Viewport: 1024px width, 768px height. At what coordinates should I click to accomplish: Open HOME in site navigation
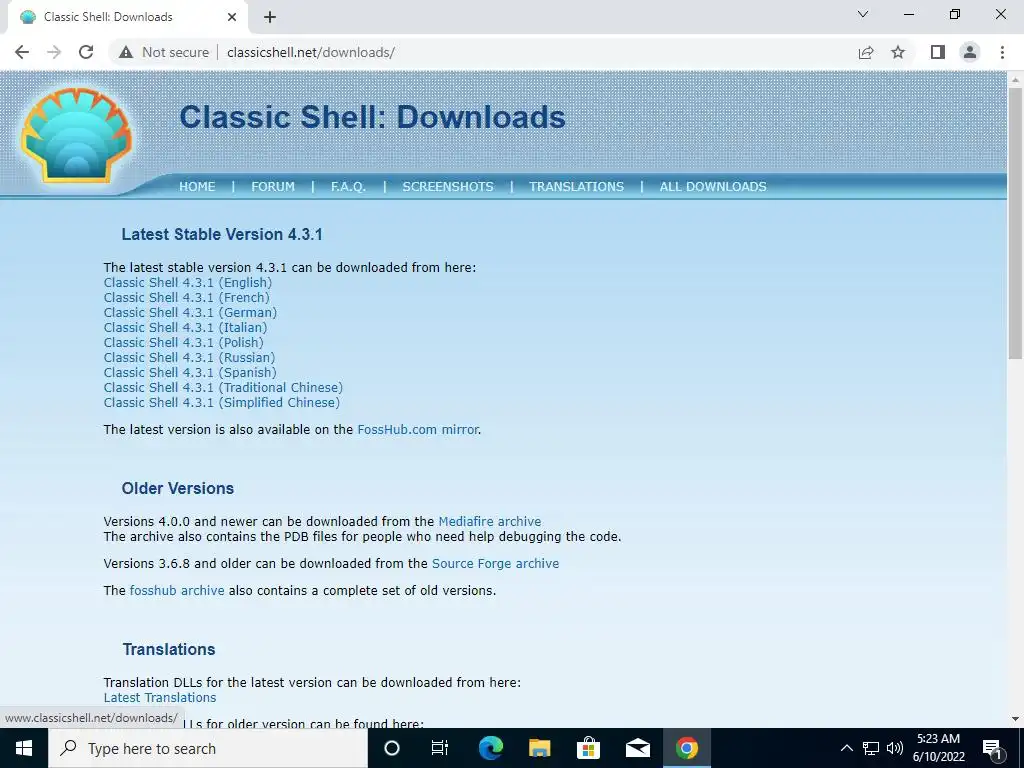197,187
